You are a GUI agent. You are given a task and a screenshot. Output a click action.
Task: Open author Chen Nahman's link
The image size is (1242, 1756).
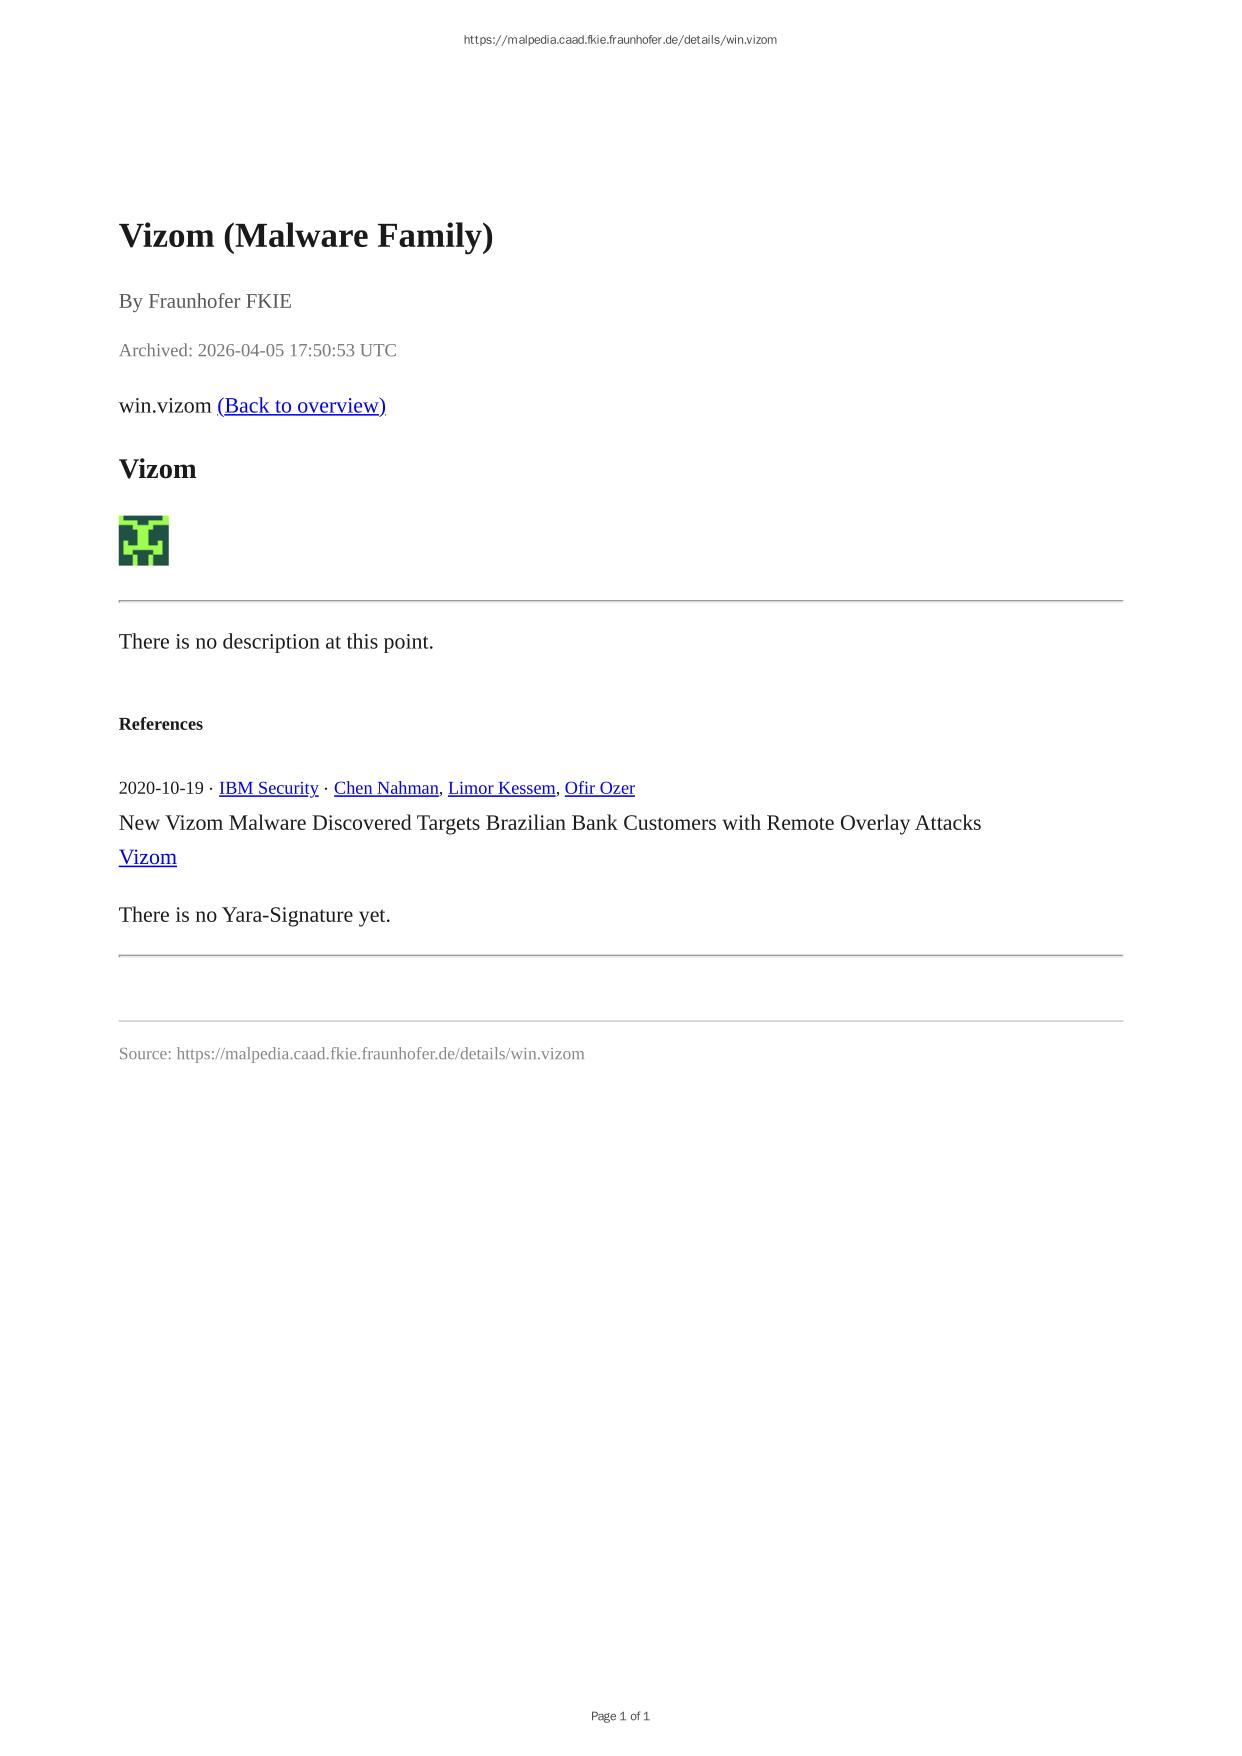click(x=386, y=788)
